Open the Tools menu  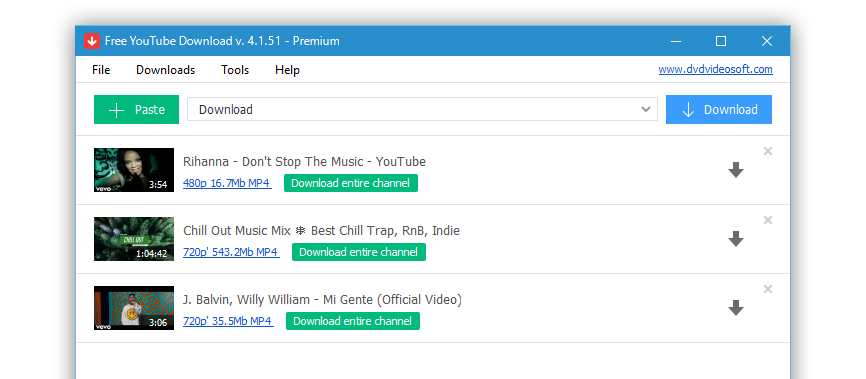(235, 70)
